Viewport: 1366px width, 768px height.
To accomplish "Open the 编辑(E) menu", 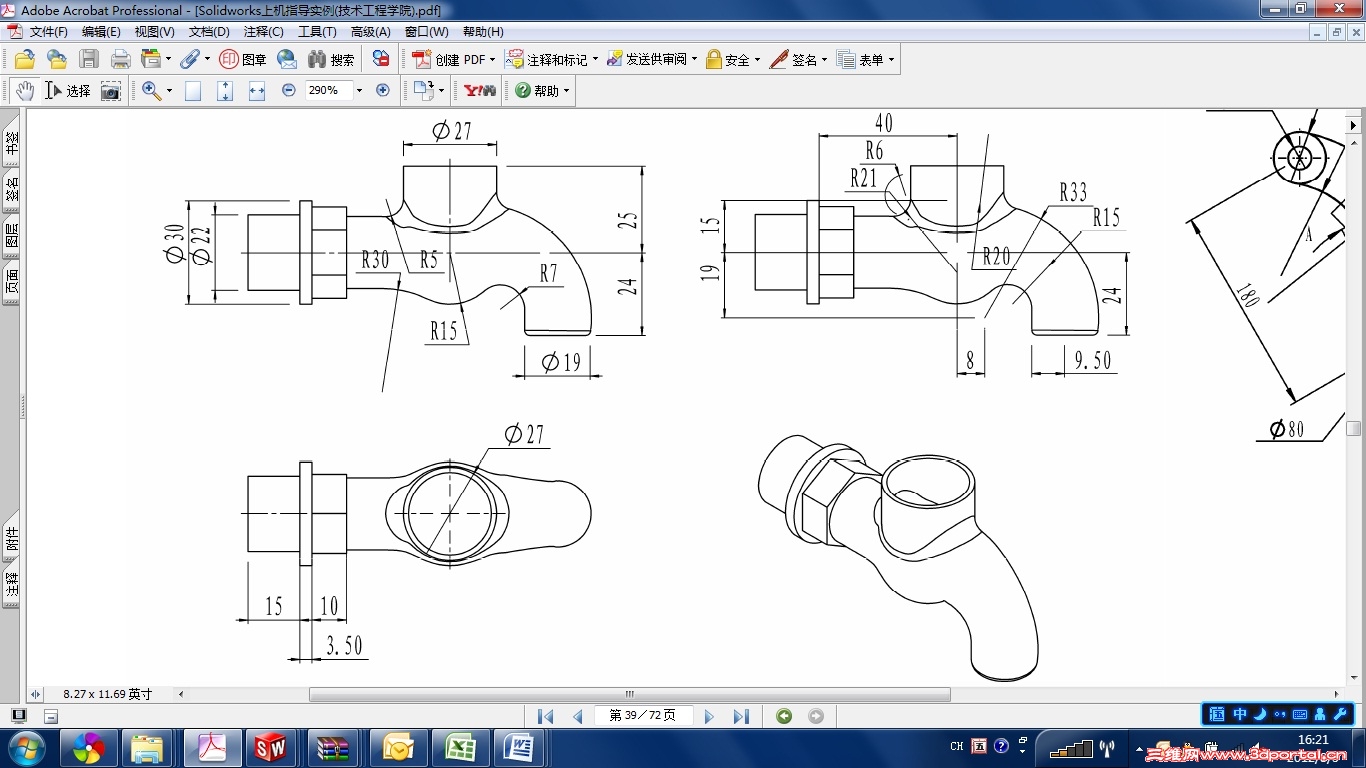I will click(101, 32).
